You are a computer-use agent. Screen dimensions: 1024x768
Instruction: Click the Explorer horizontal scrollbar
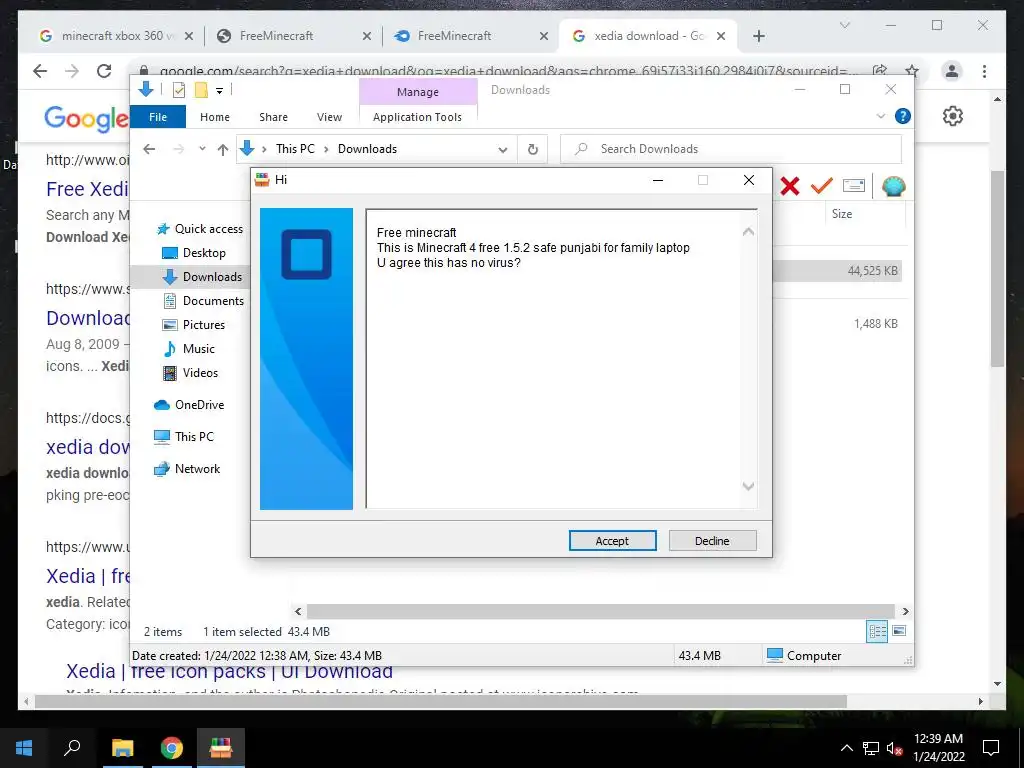click(600, 611)
